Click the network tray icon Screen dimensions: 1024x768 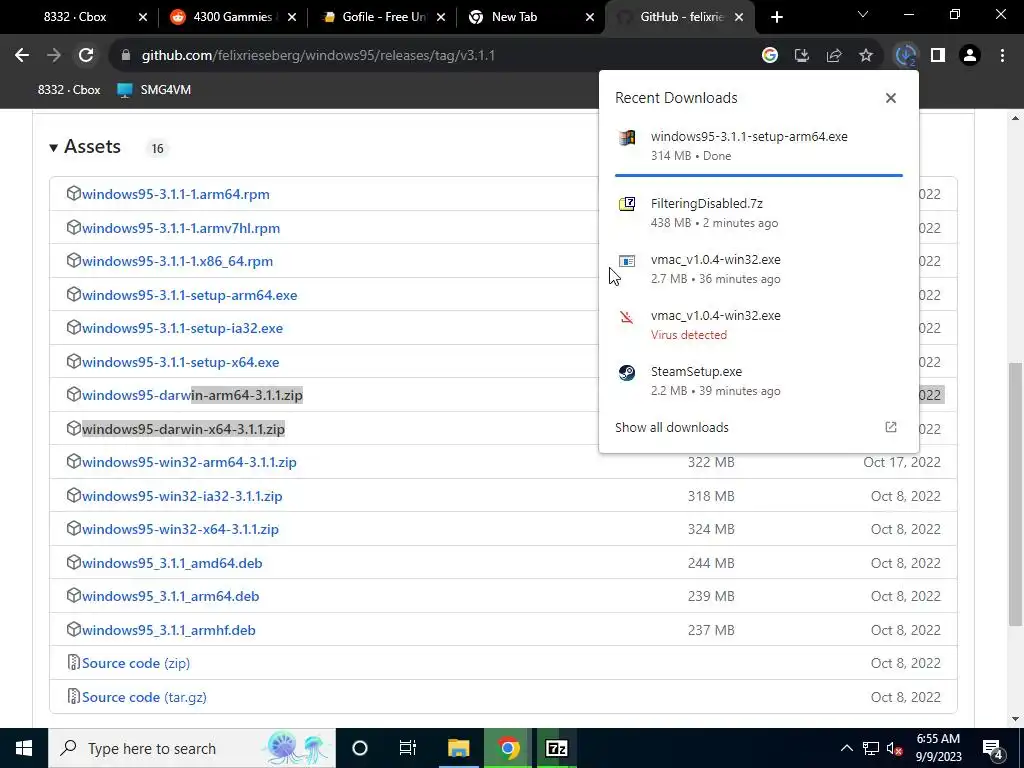coord(871,749)
